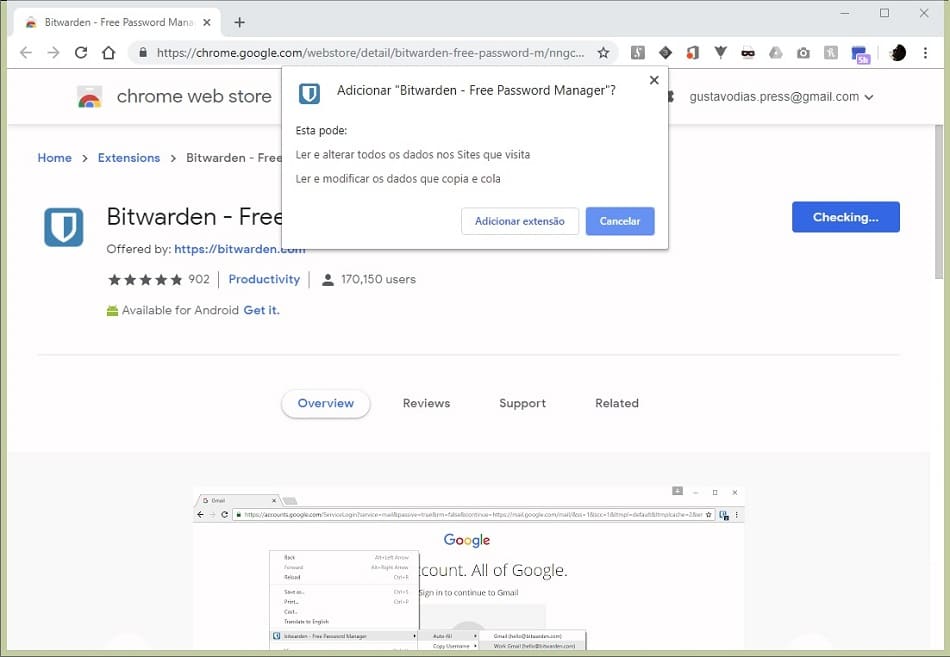The height and width of the screenshot is (657, 950).
Task: Open the Support tab
Action: [522, 403]
